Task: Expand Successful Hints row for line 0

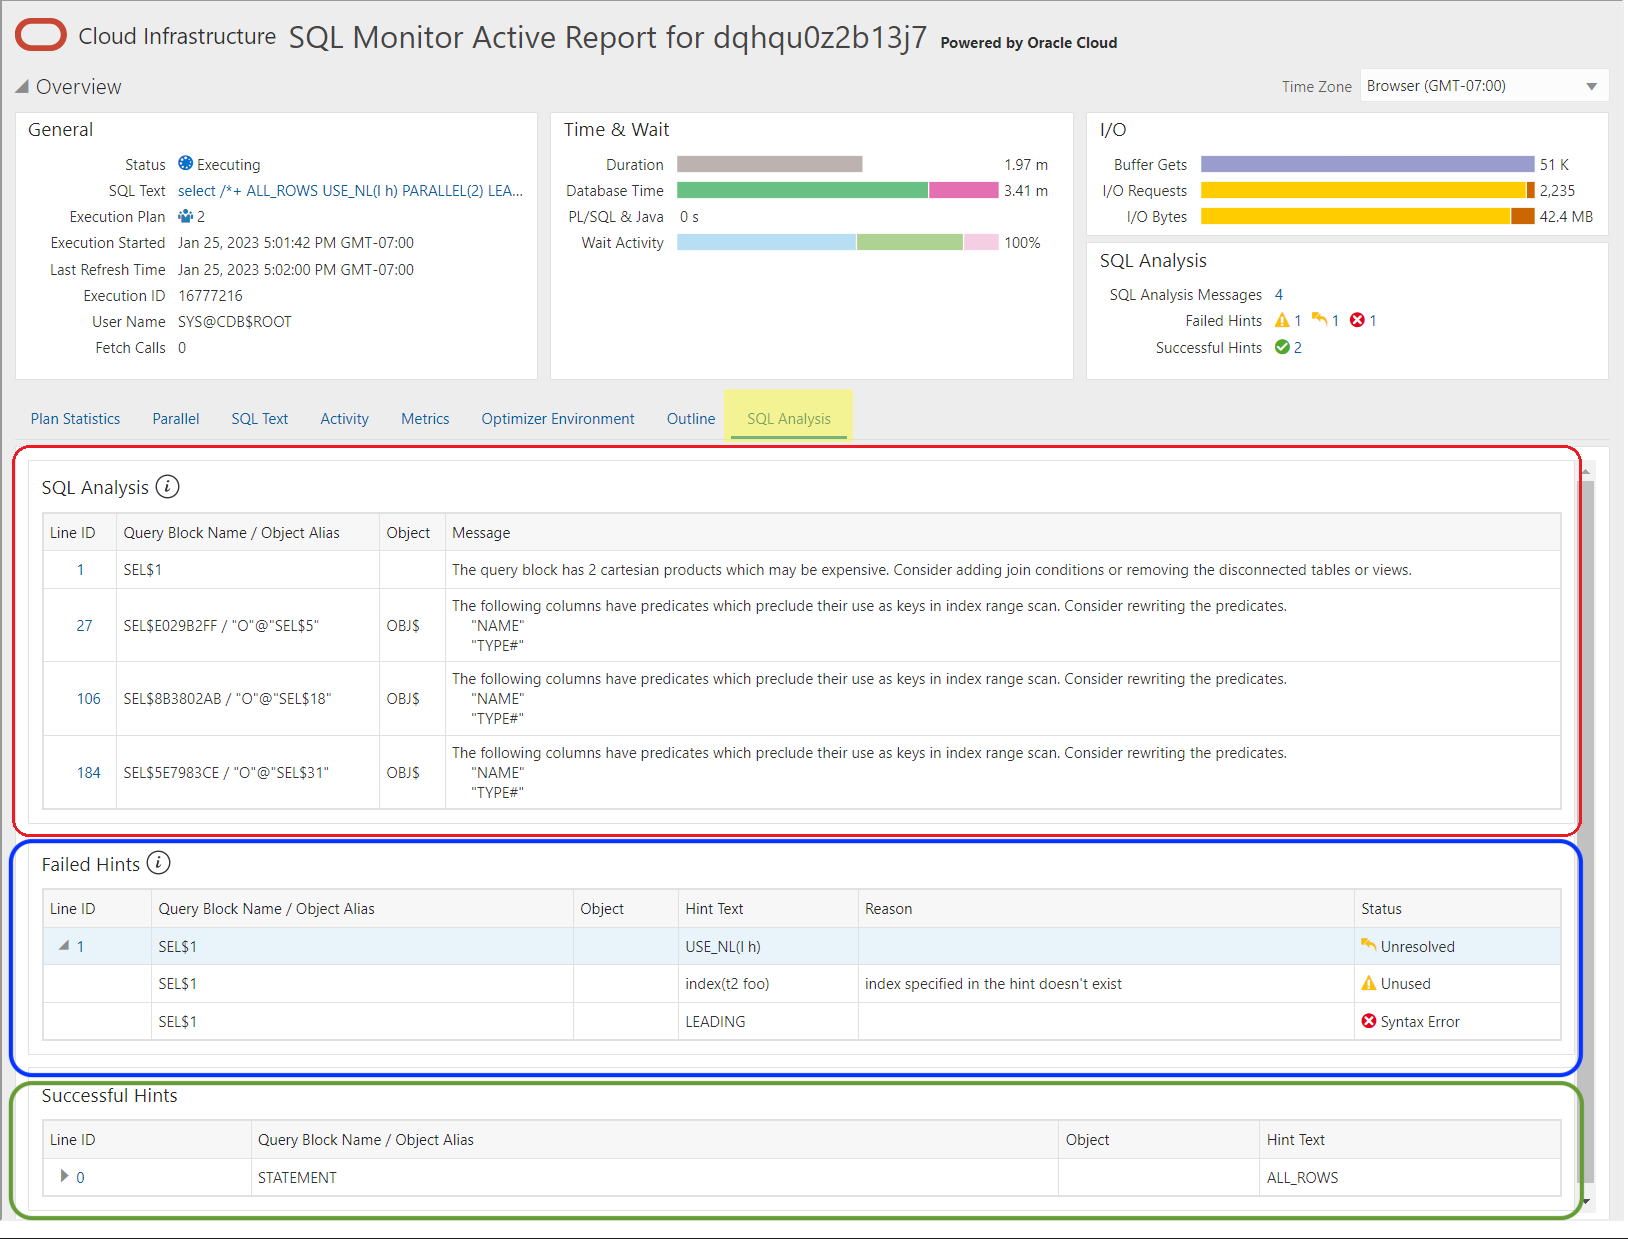Action: tap(64, 1177)
